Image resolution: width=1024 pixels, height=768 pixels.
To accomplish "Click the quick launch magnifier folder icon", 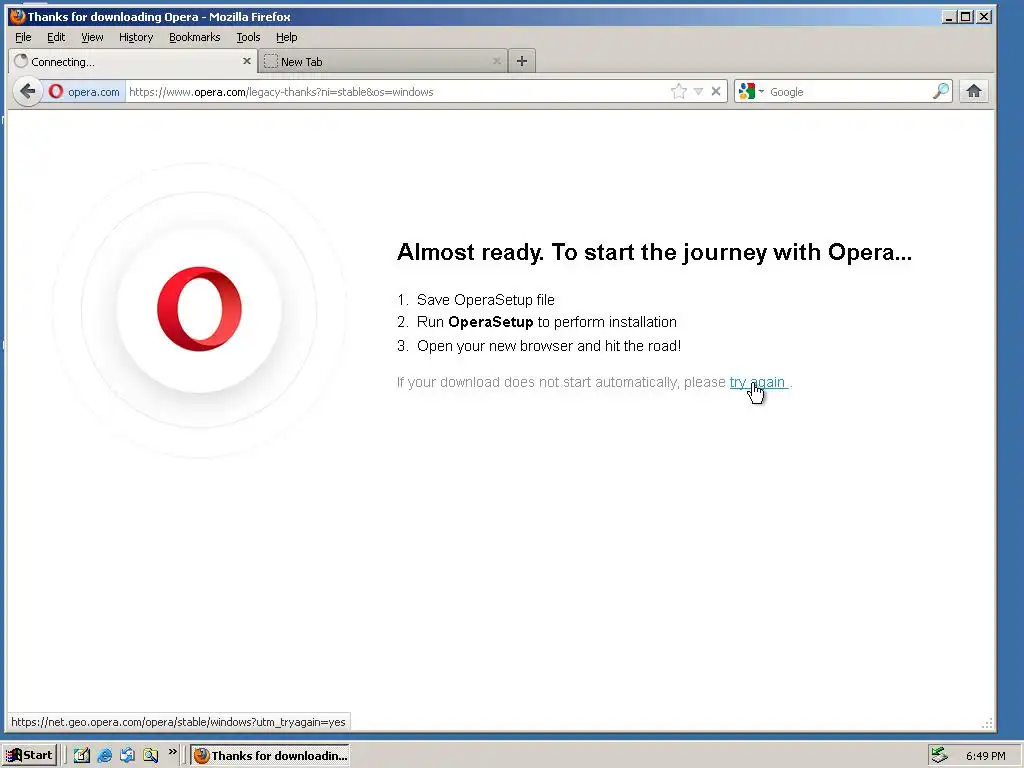I will (x=151, y=756).
